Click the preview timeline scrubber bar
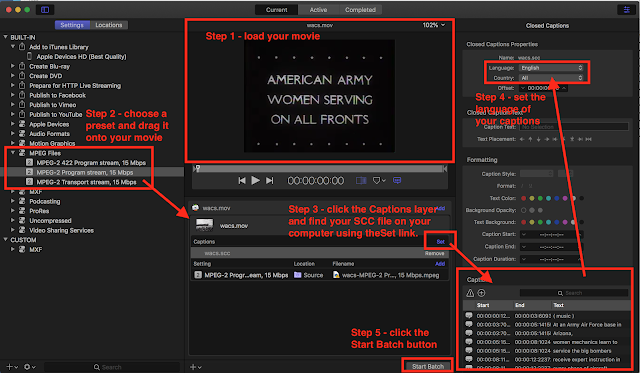The height and width of the screenshot is (373, 640). 320,168
